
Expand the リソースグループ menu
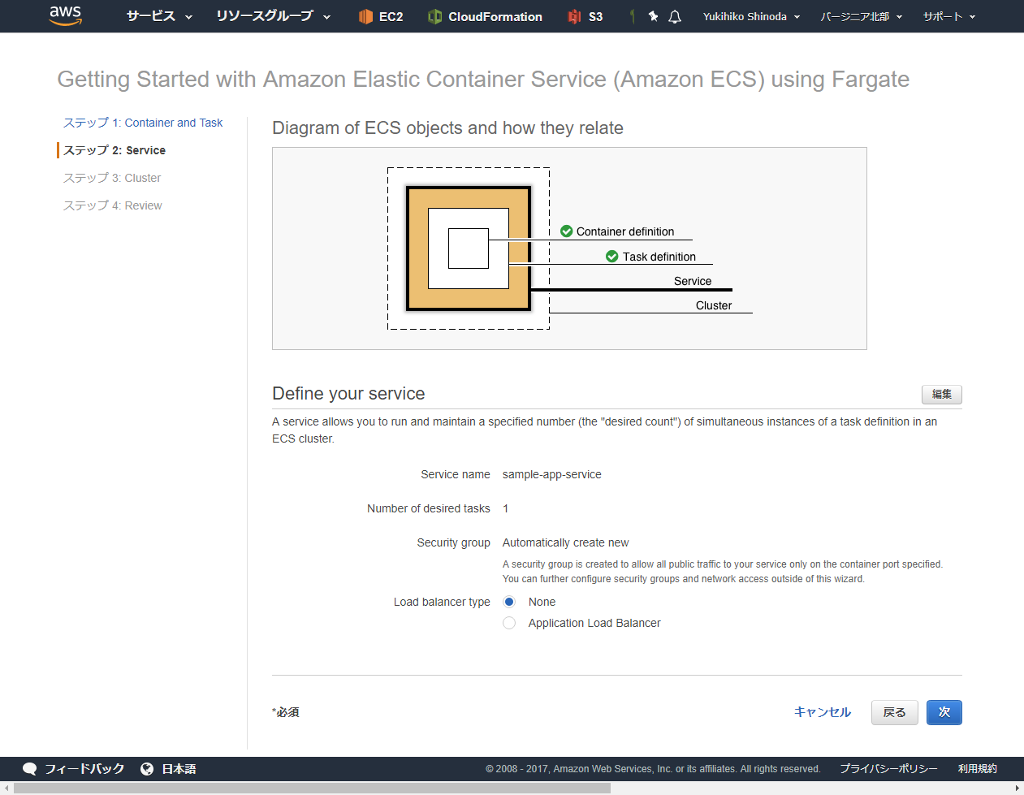tap(273, 16)
